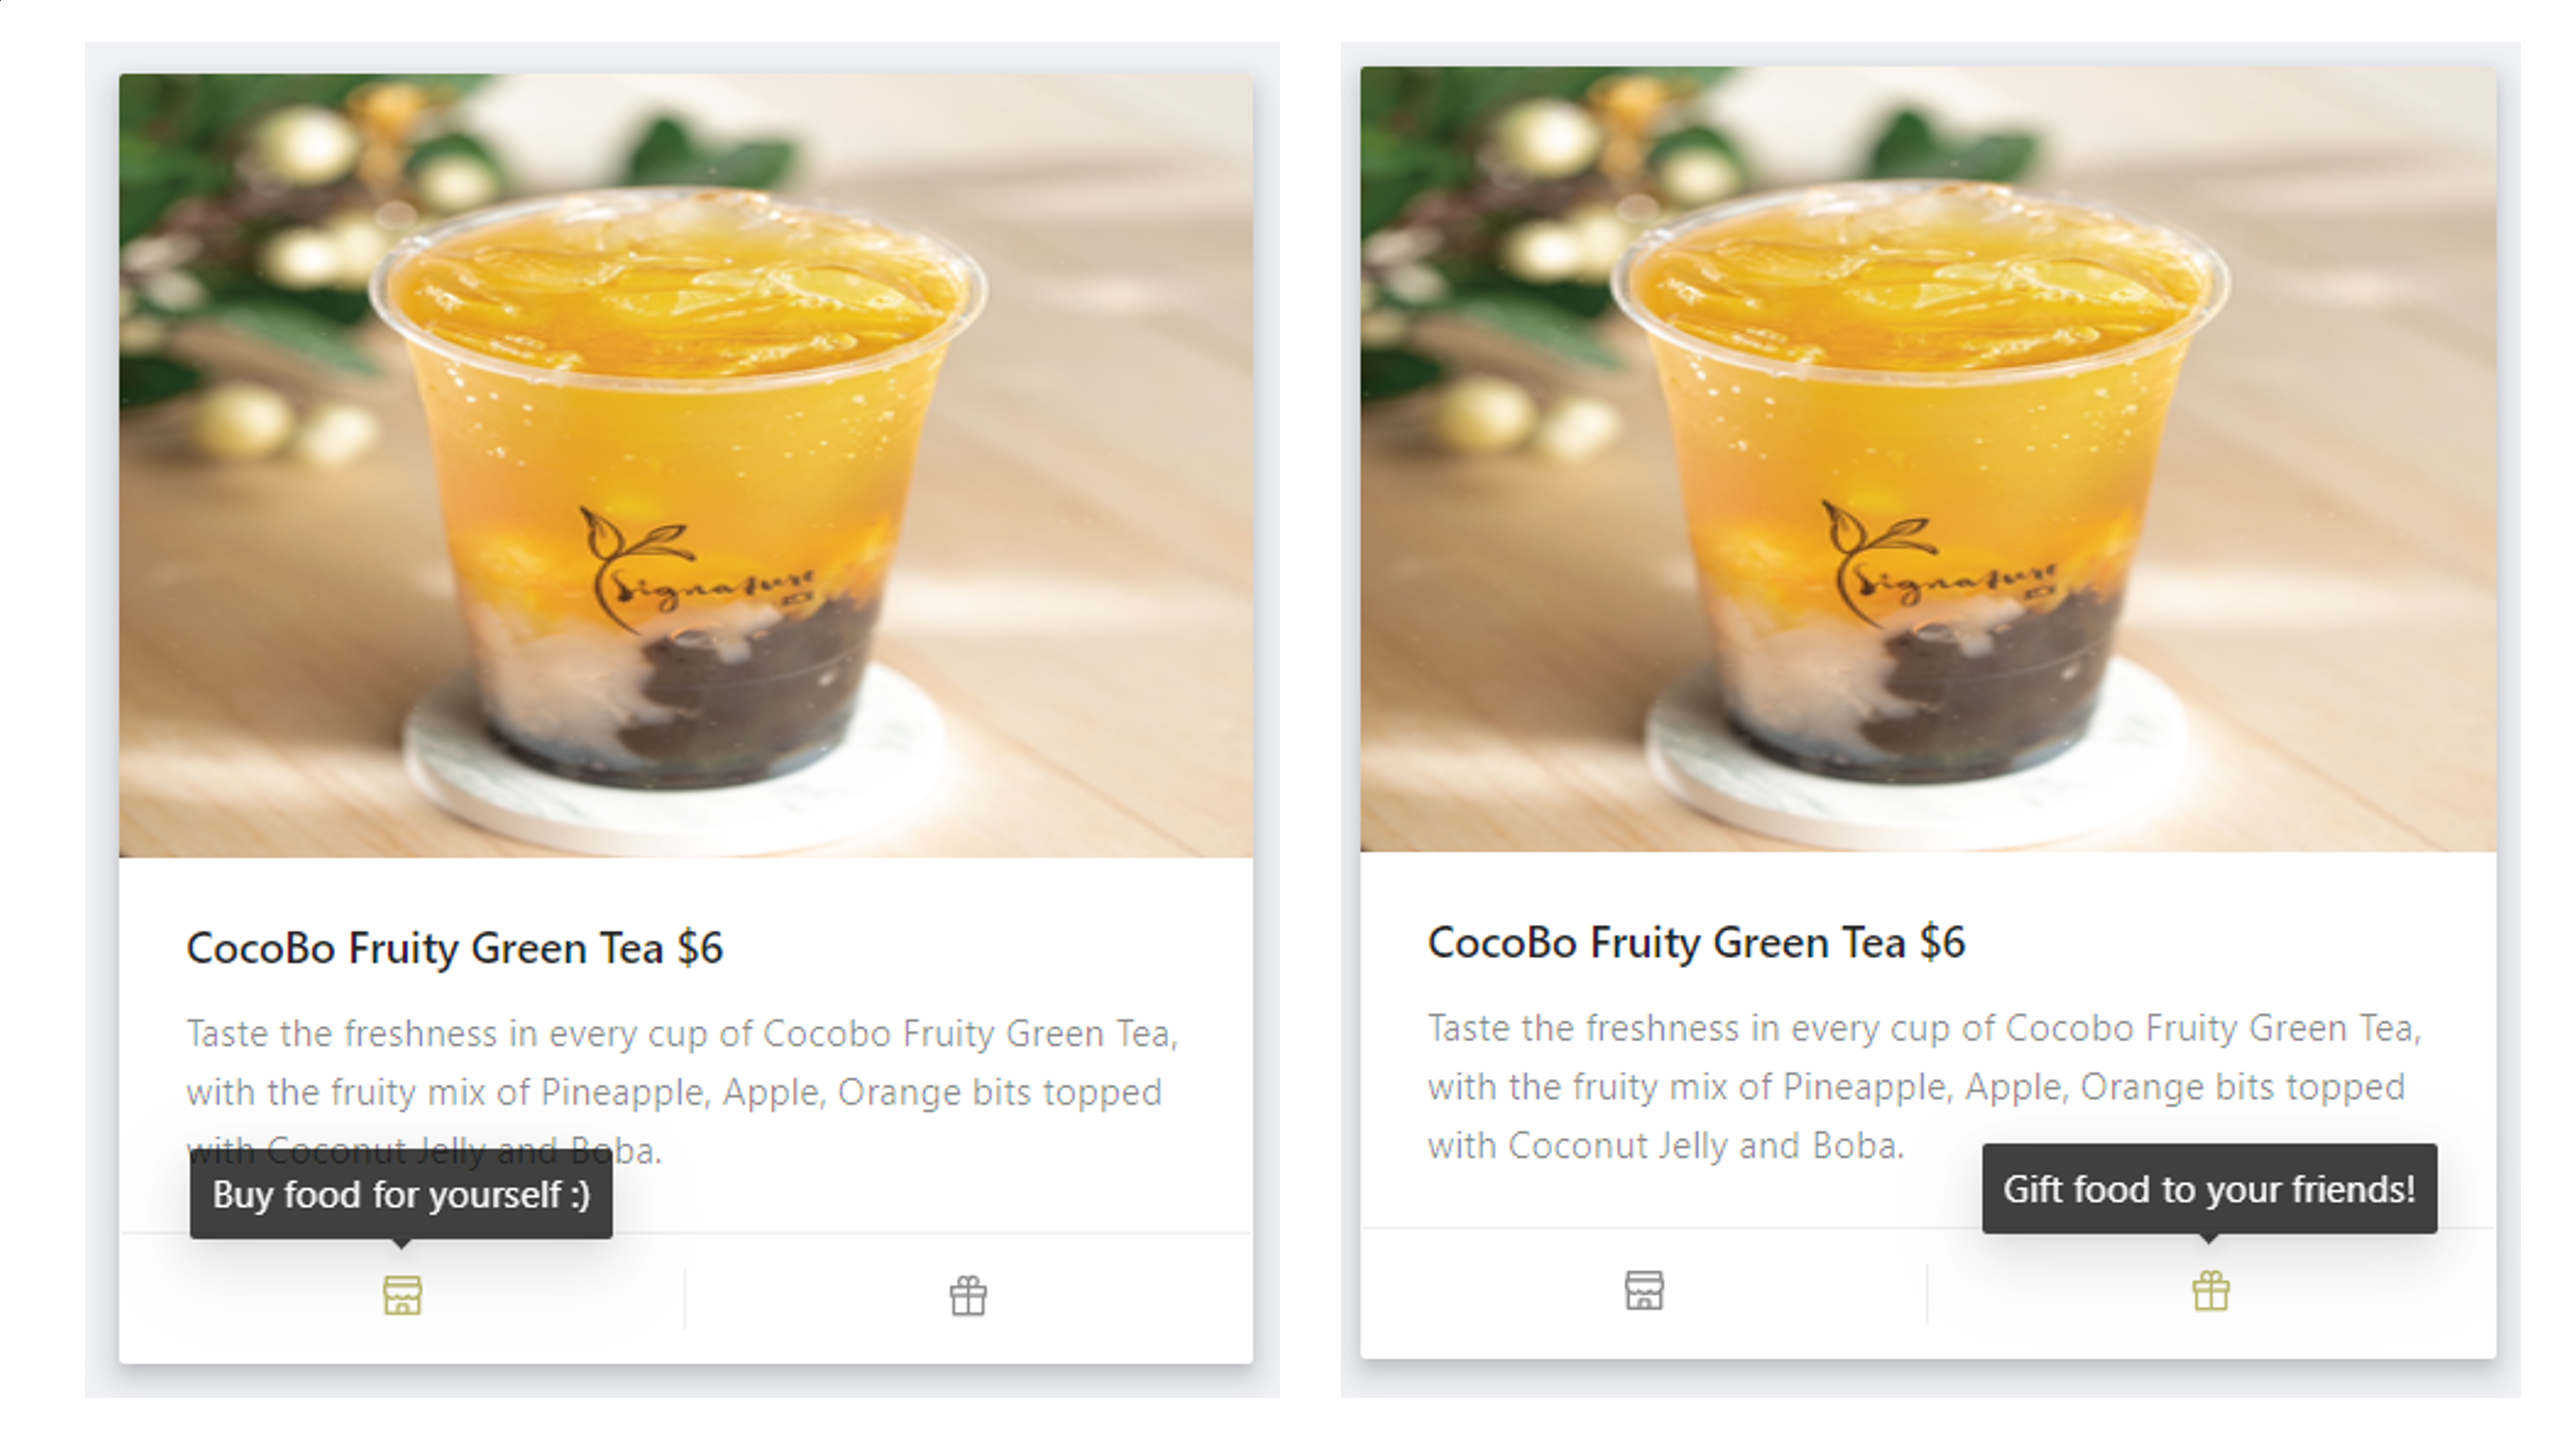
Task: Click the gray gift icon in left card
Action: point(968,1296)
